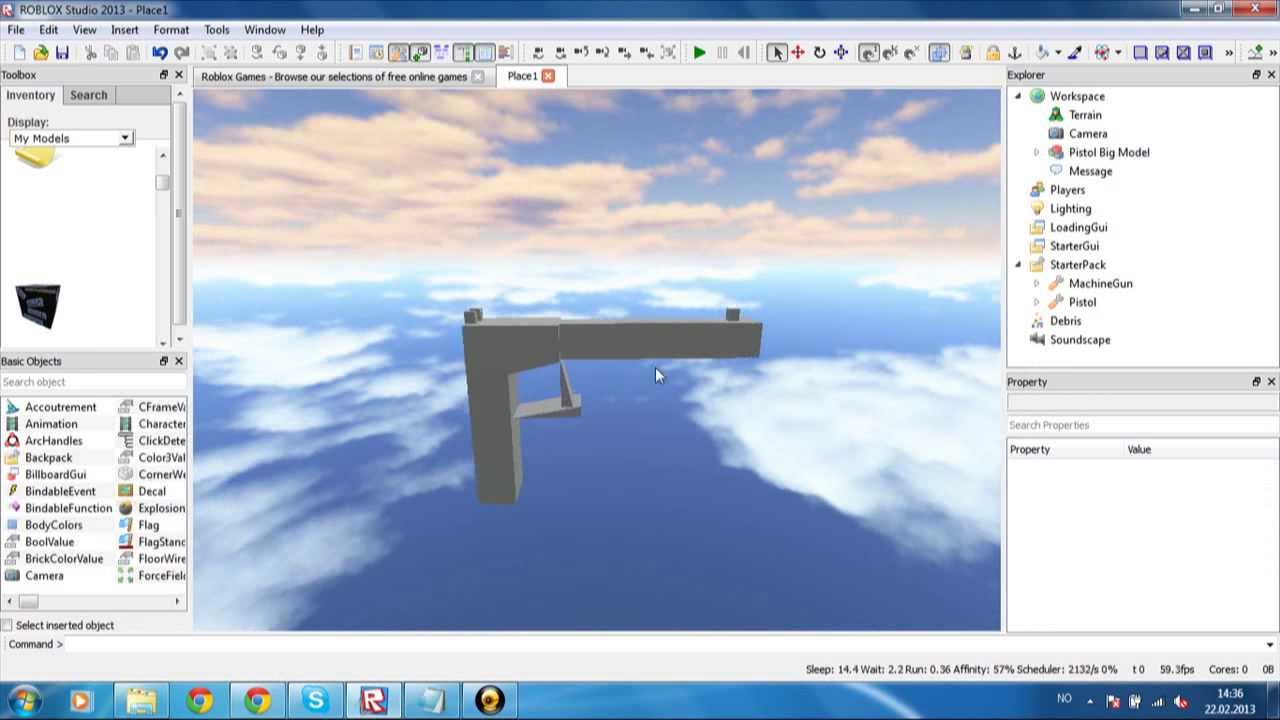Expand the Pistol Big Model node

coord(1037,152)
